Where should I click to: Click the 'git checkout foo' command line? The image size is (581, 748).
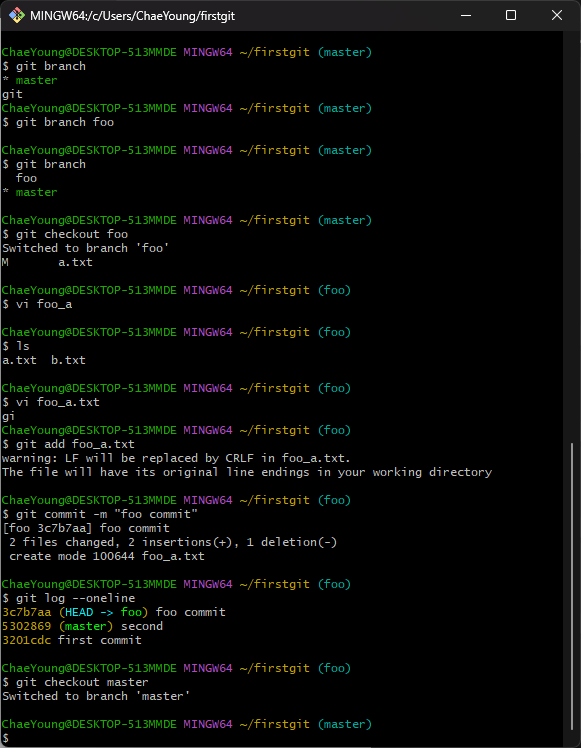[65, 234]
